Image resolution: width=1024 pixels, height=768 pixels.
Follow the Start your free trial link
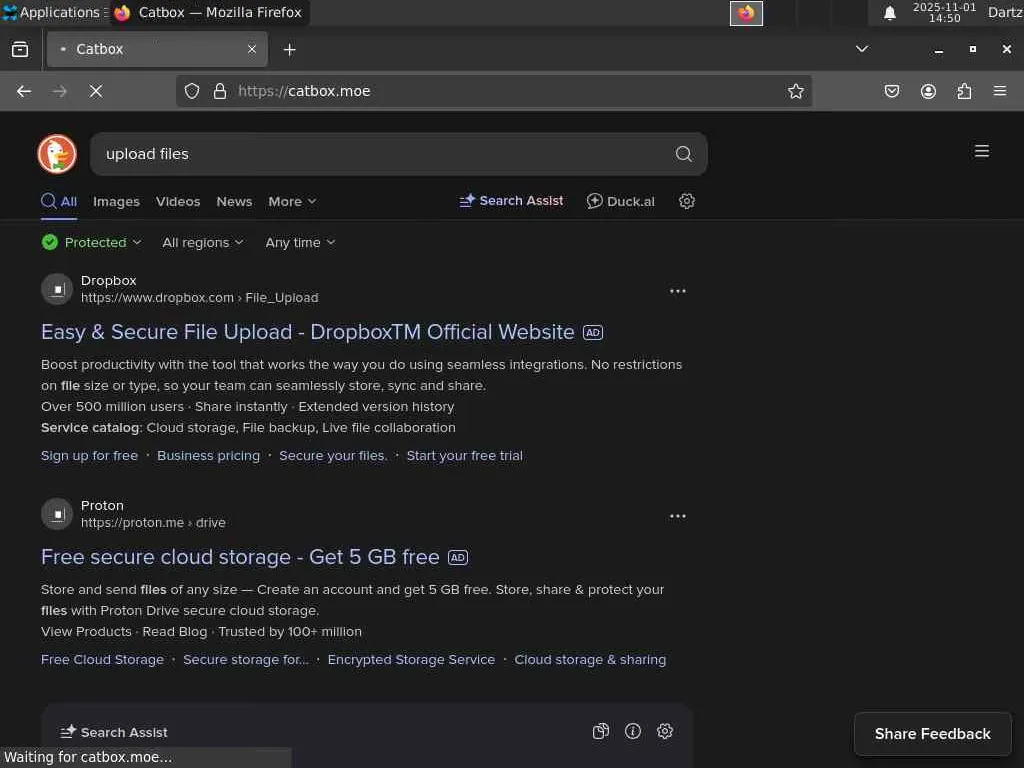(464, 456)
